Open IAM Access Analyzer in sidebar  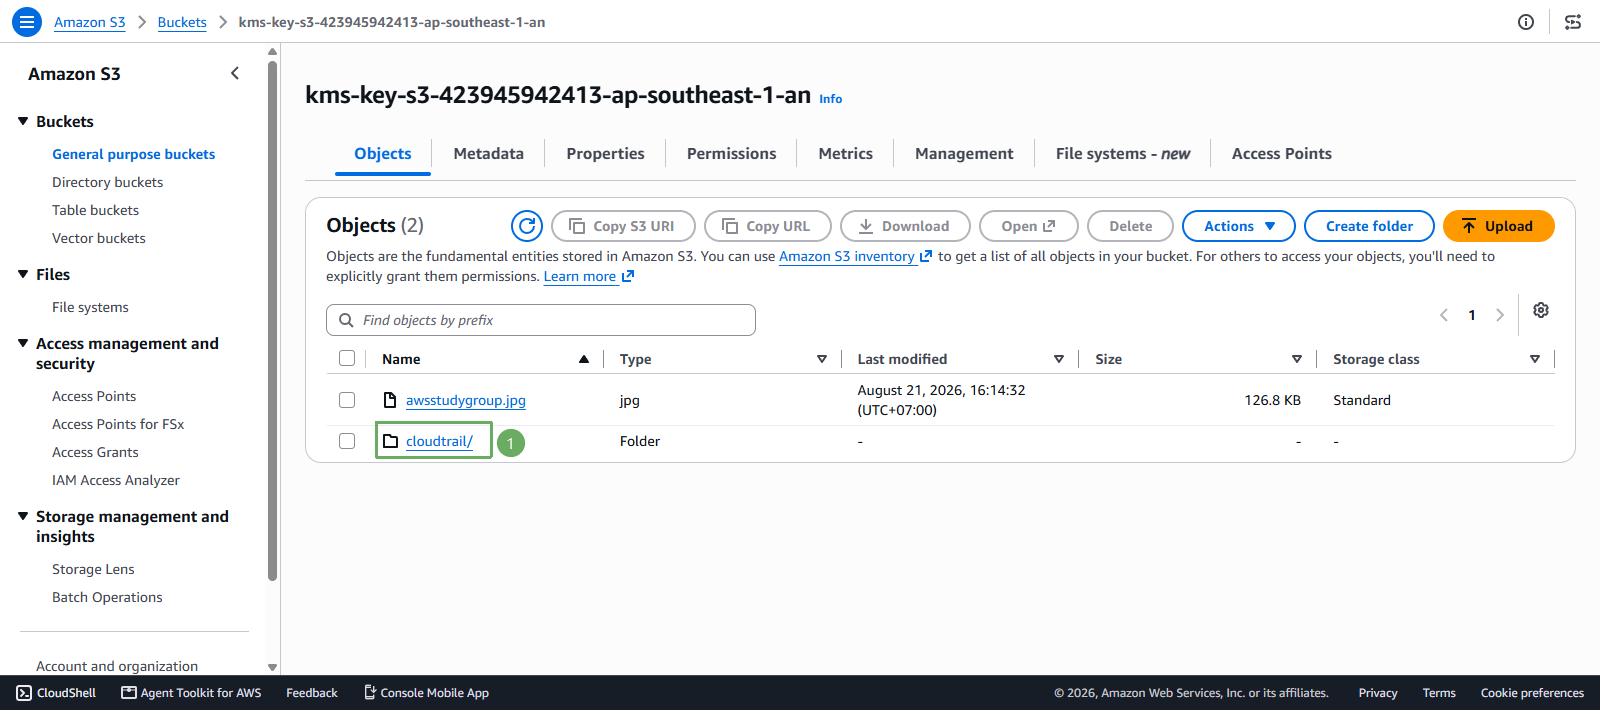(x=116, y=480)
